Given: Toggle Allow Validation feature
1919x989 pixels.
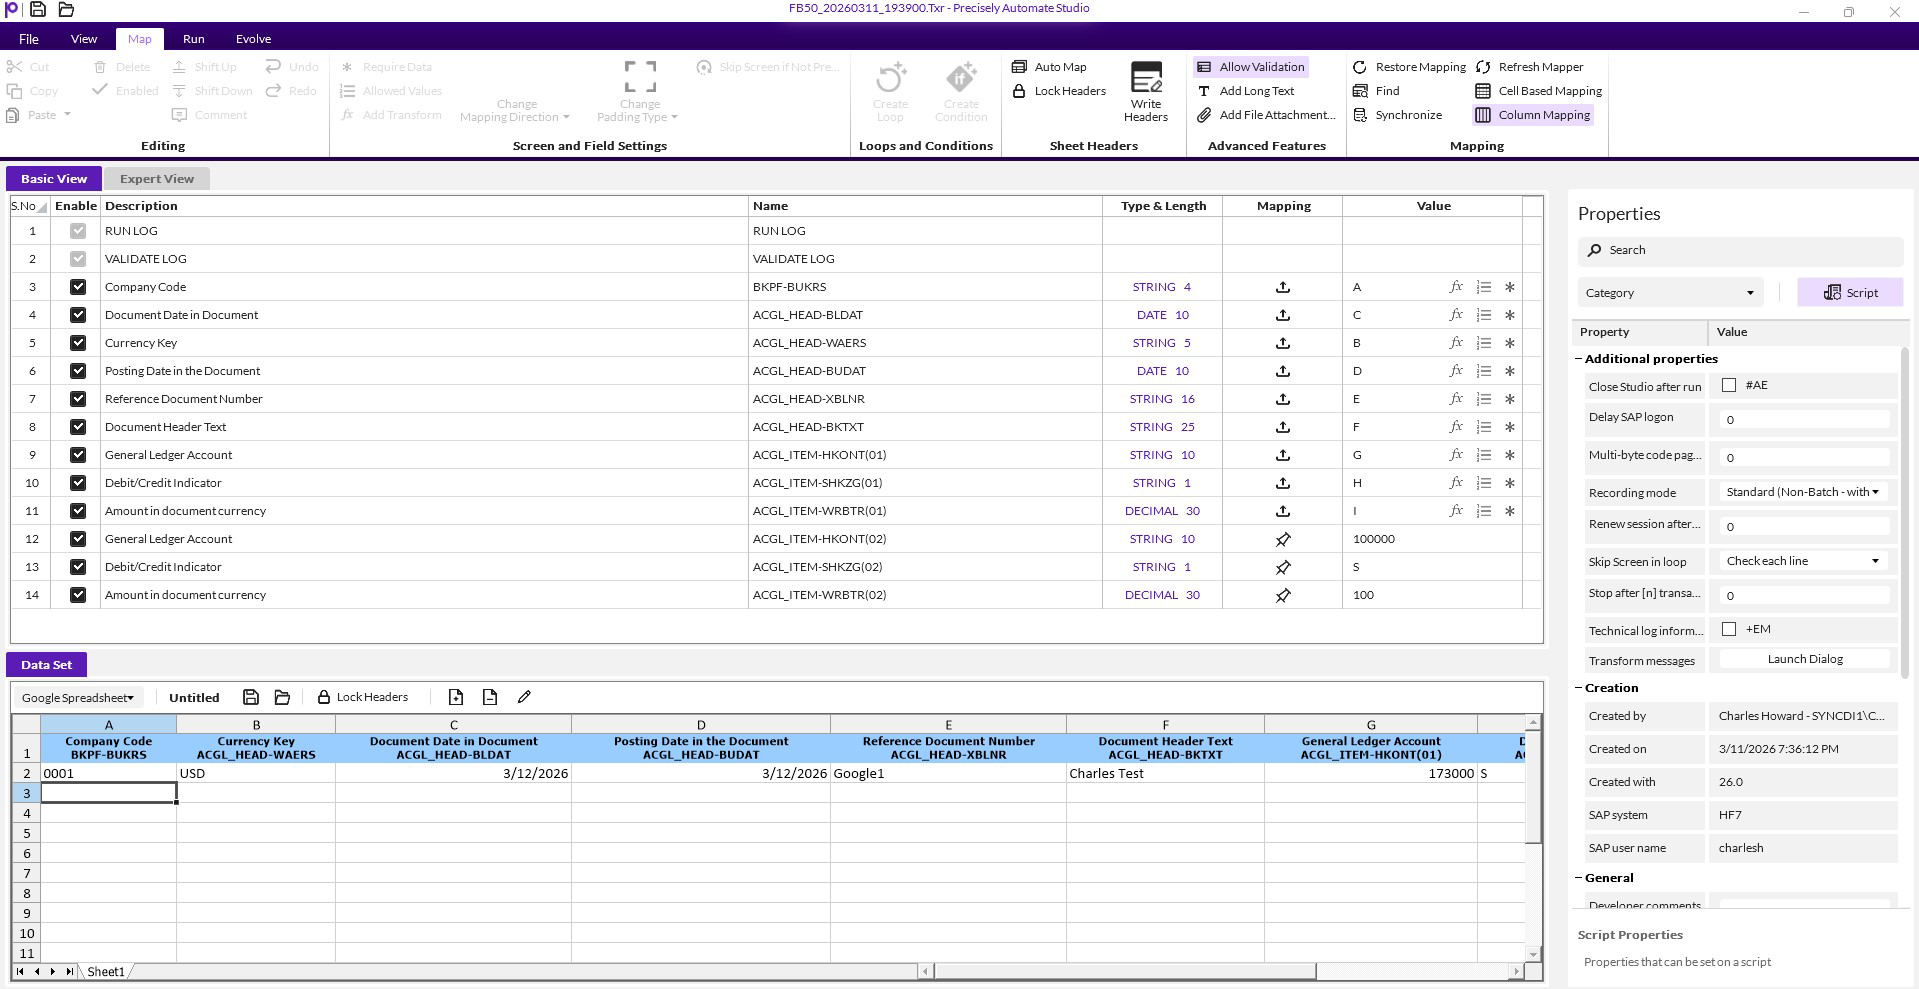Looking at the screenshot, I should pyautogui.click(x=1250, y=67).
